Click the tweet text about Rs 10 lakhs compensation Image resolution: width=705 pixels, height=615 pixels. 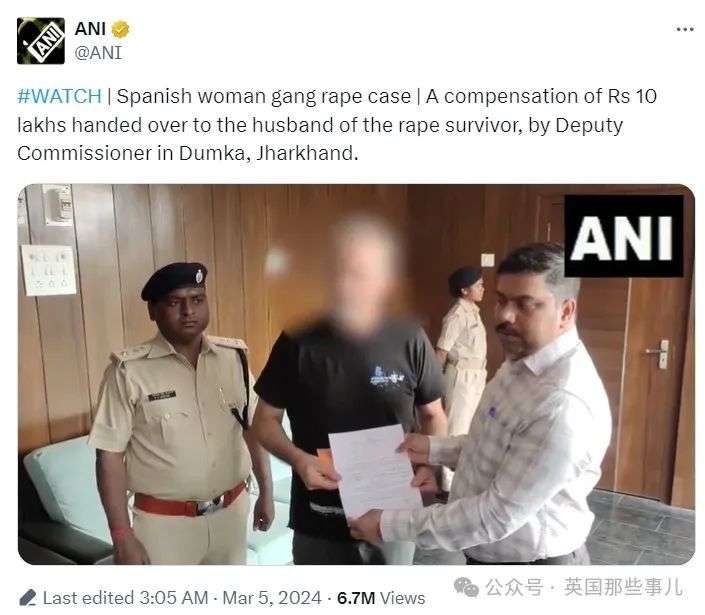click(x=337, y=125)
